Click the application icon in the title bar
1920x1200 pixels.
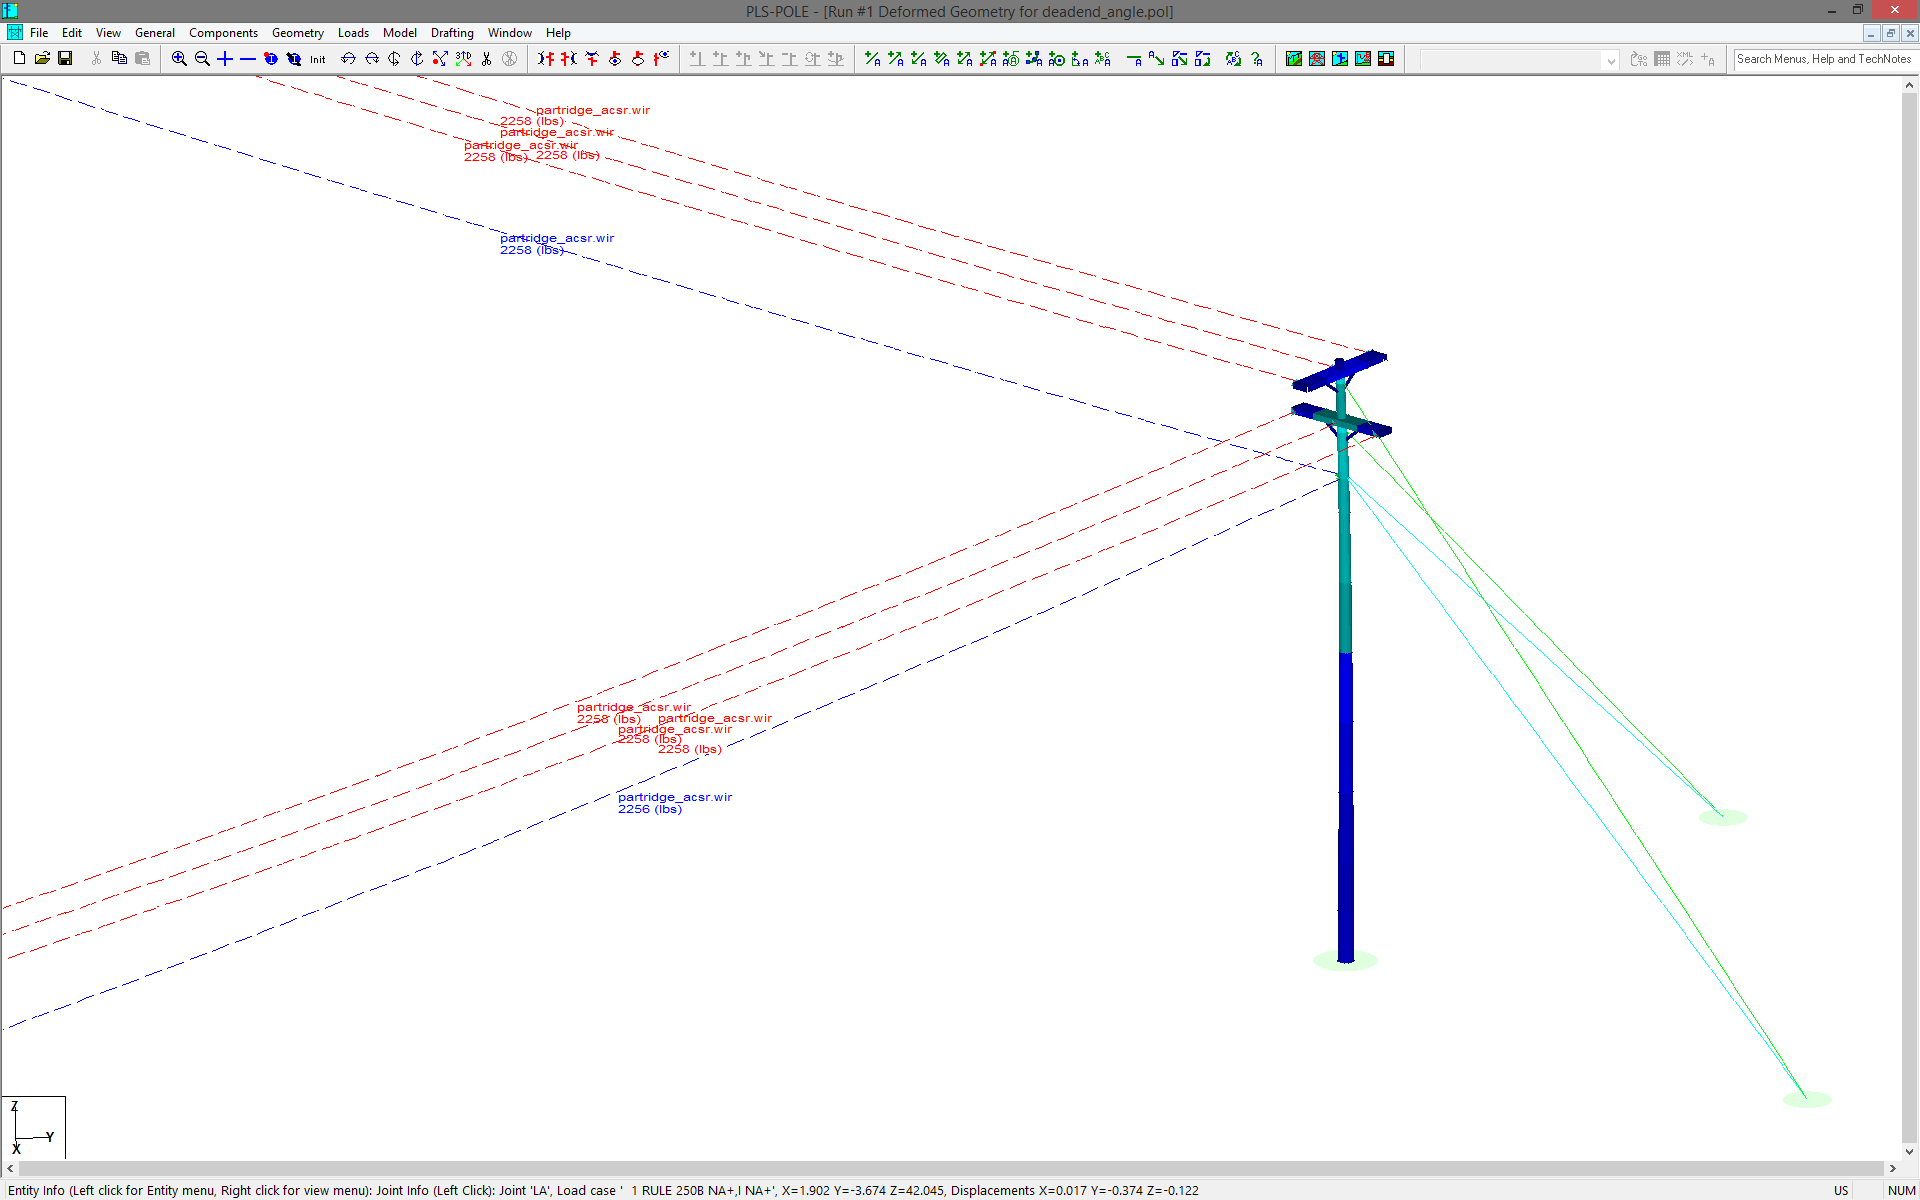coord(10,10)
